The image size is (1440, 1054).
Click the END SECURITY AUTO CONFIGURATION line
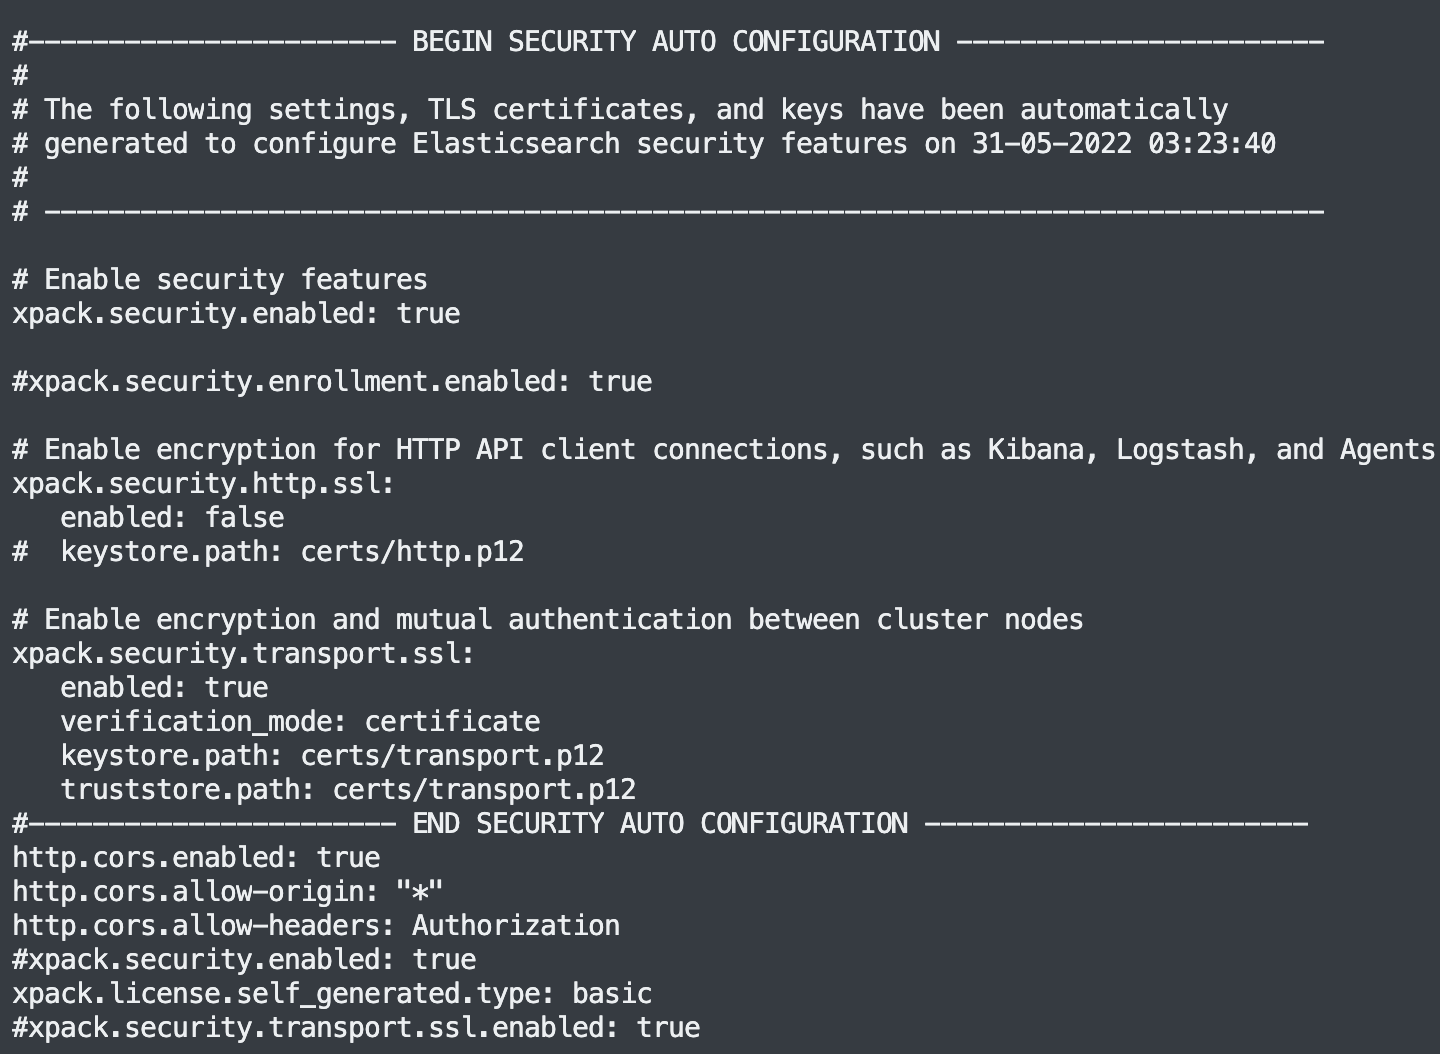[x=660, y=824]
